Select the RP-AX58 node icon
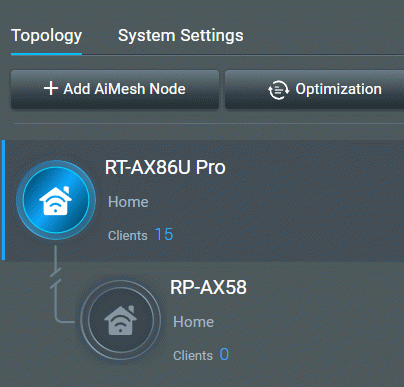Screen dimensions: 404x387 [x=120, y=320]
